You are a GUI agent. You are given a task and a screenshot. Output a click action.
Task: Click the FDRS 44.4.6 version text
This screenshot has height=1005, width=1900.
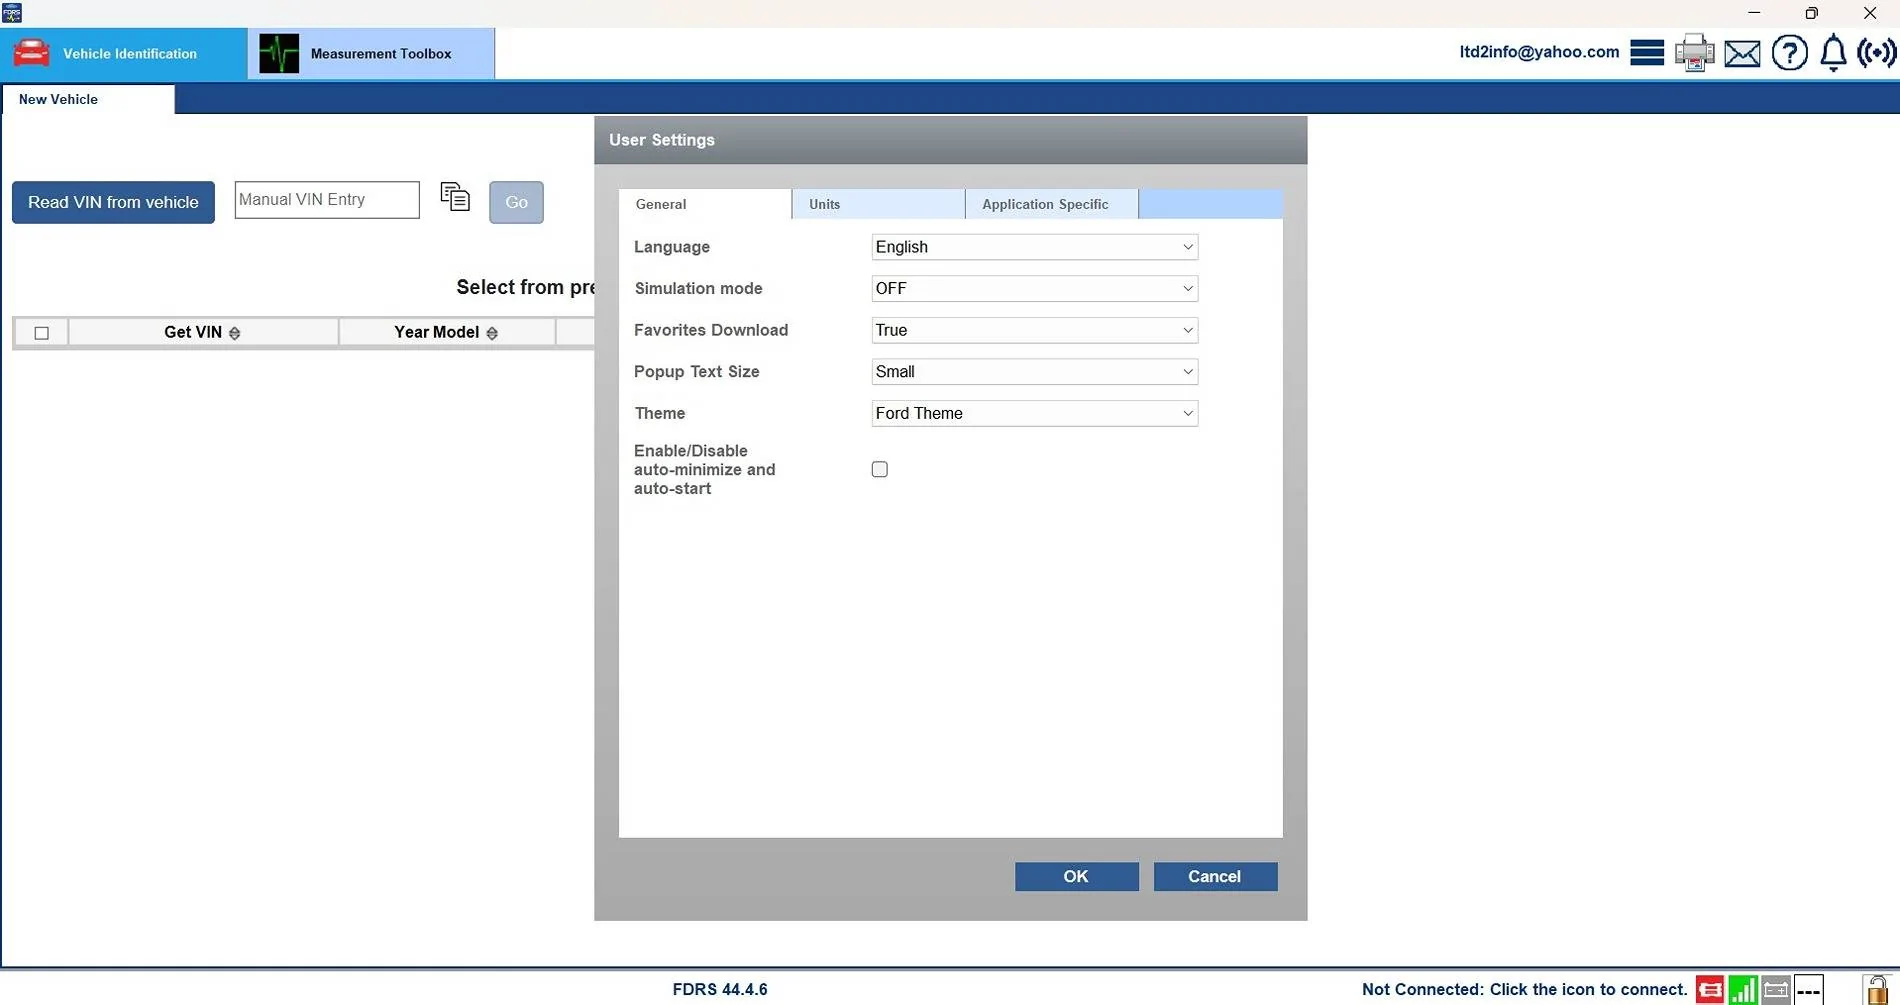point(720,989)
